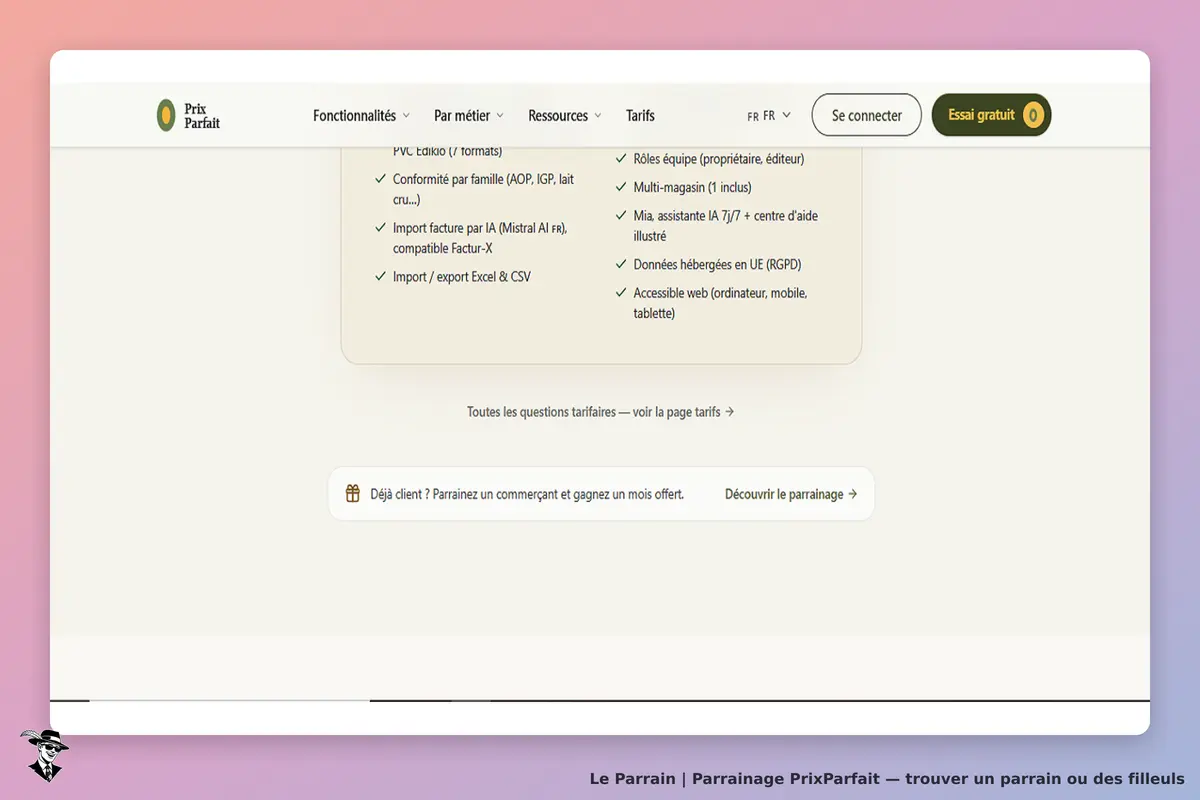
Task: Open the FR language selector
Action: tap(769, 116)
